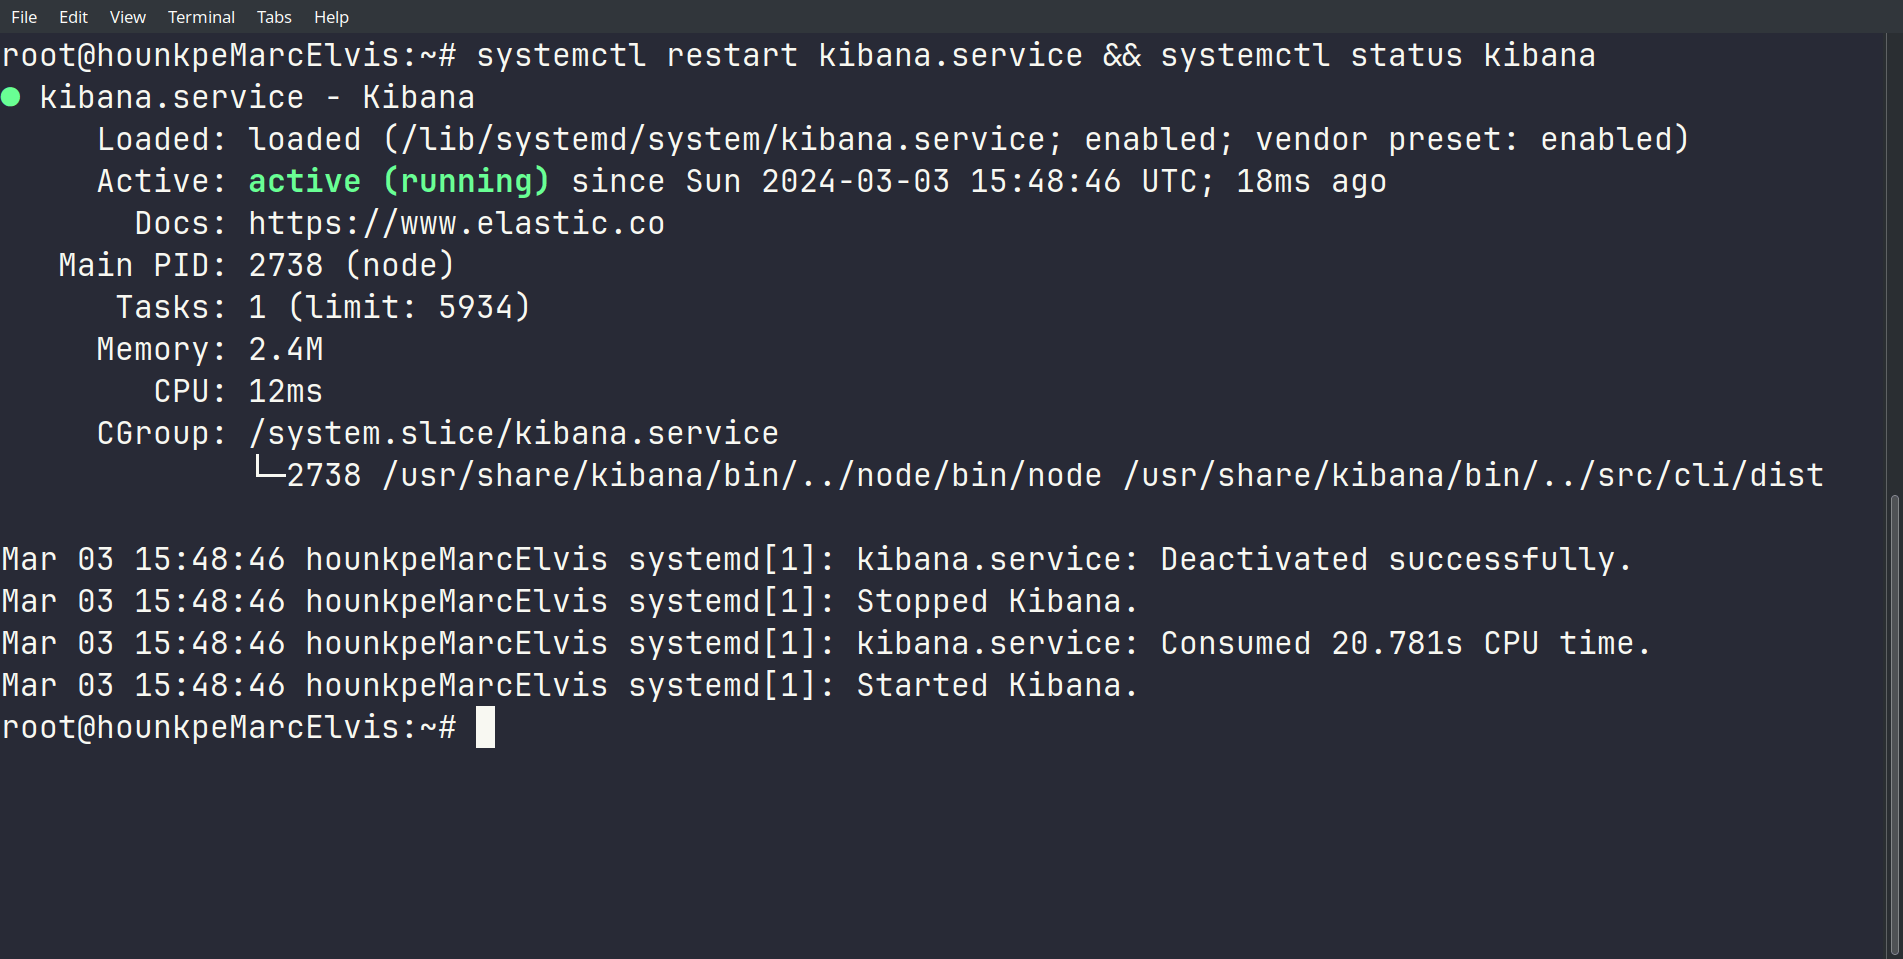Open the View menu
The height and width of the screenshot is (959, 1903).
pyautogui.click(x=127, y=17)
